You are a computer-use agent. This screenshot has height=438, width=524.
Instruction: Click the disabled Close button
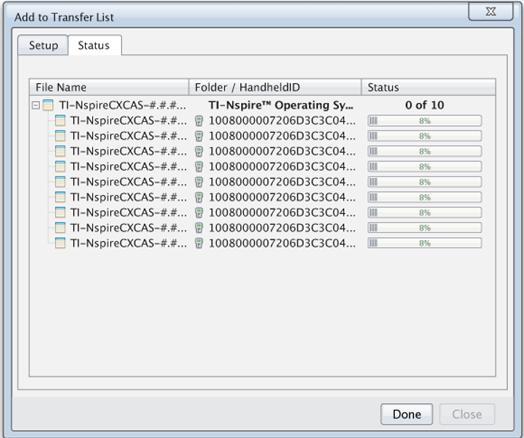(x=467, y=414)
